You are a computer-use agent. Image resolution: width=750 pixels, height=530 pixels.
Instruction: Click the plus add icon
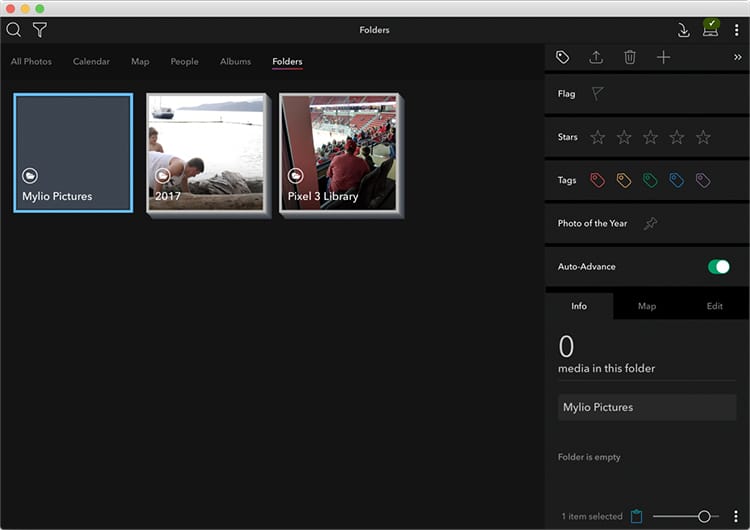point(663,57)
